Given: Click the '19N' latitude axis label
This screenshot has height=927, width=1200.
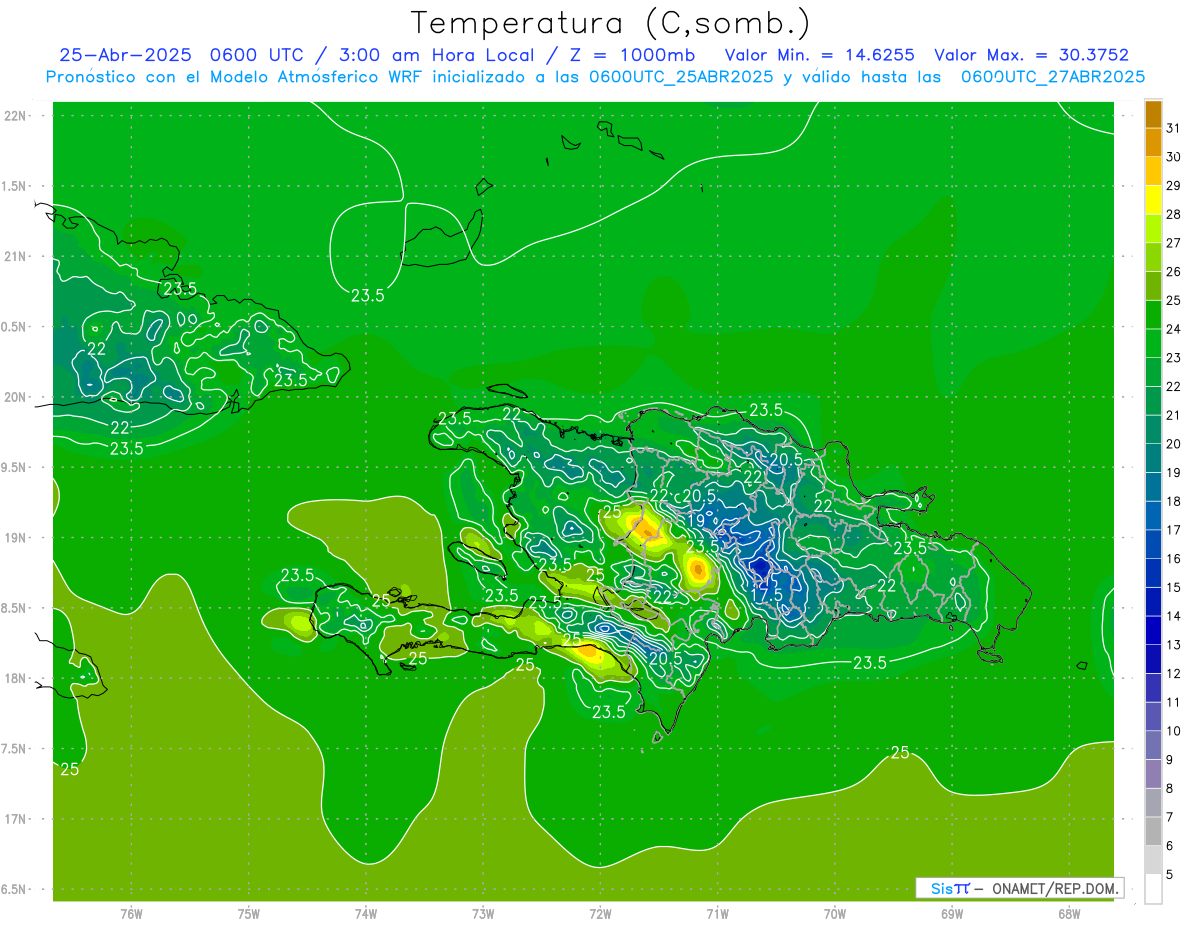Looking at the screenshot, I should click(16, 538).
